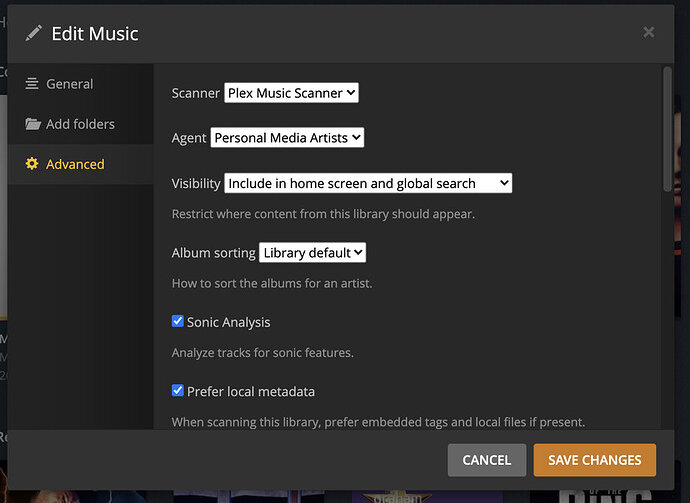
Task: Open the Visibility dropdown
Action: [x=368, y=183]
